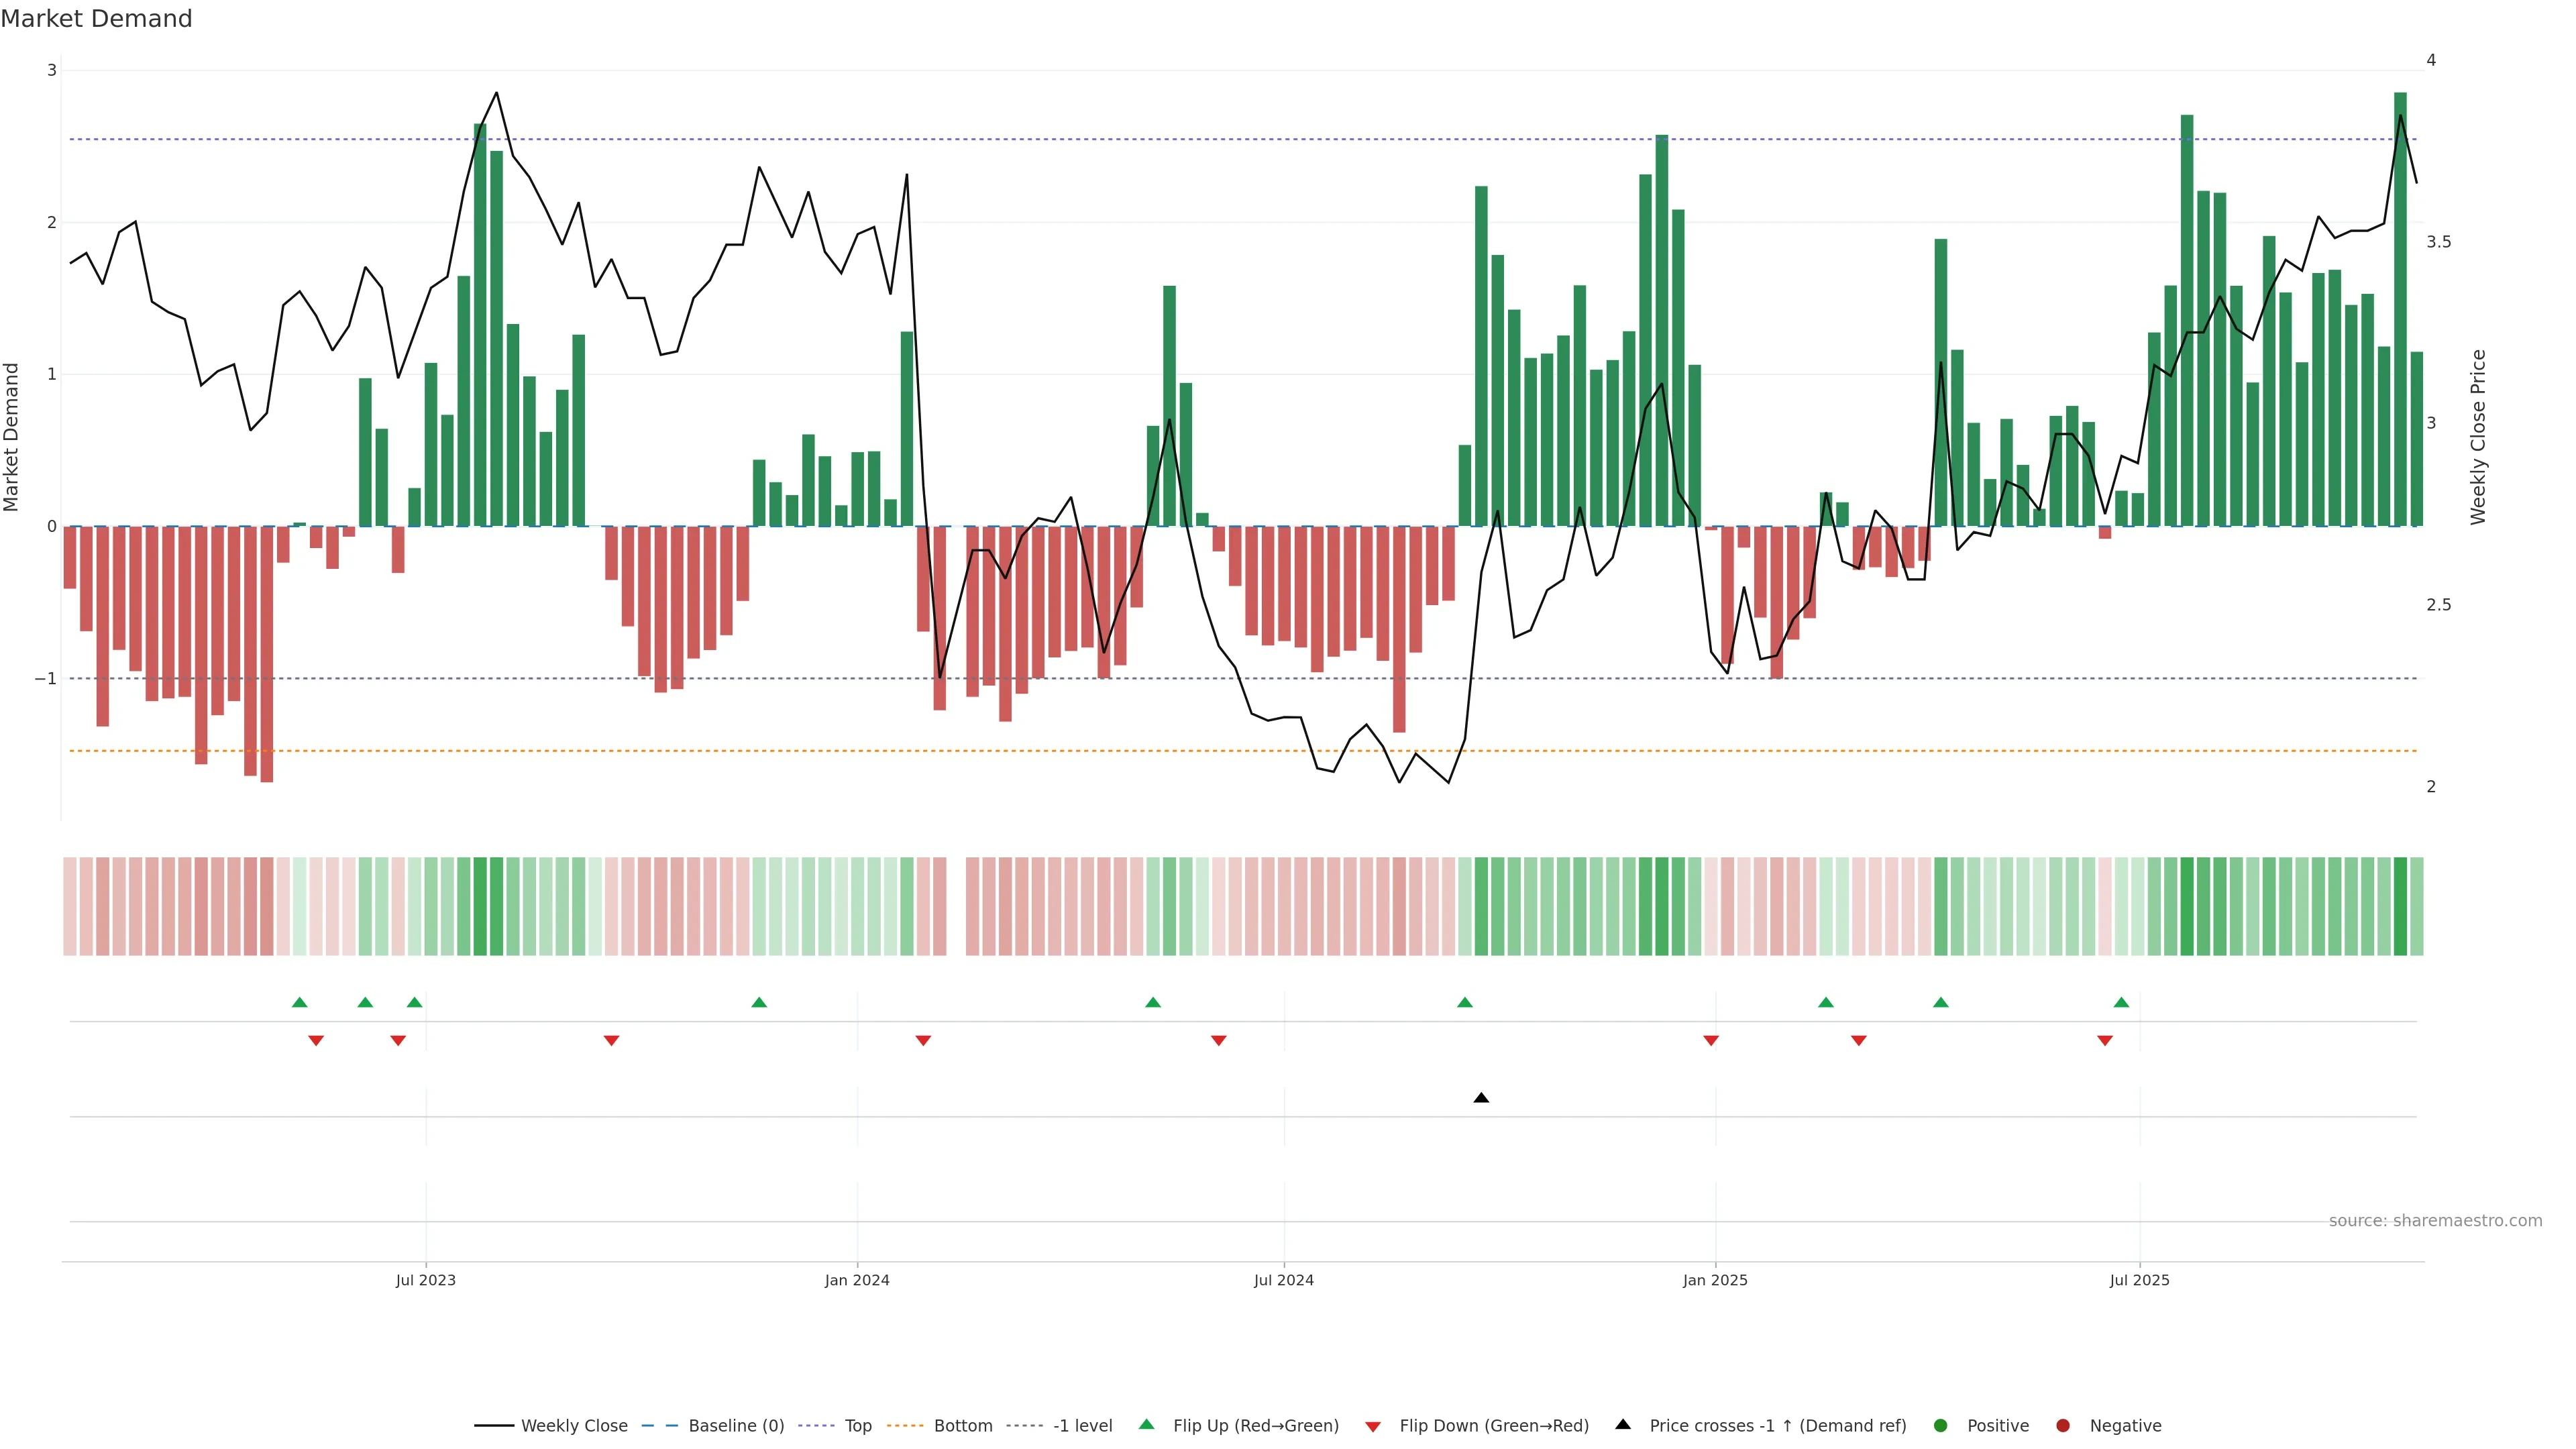Click the red Negative legend dot
This screenshot has height=1449, width=2576.
[2063, 1425]
